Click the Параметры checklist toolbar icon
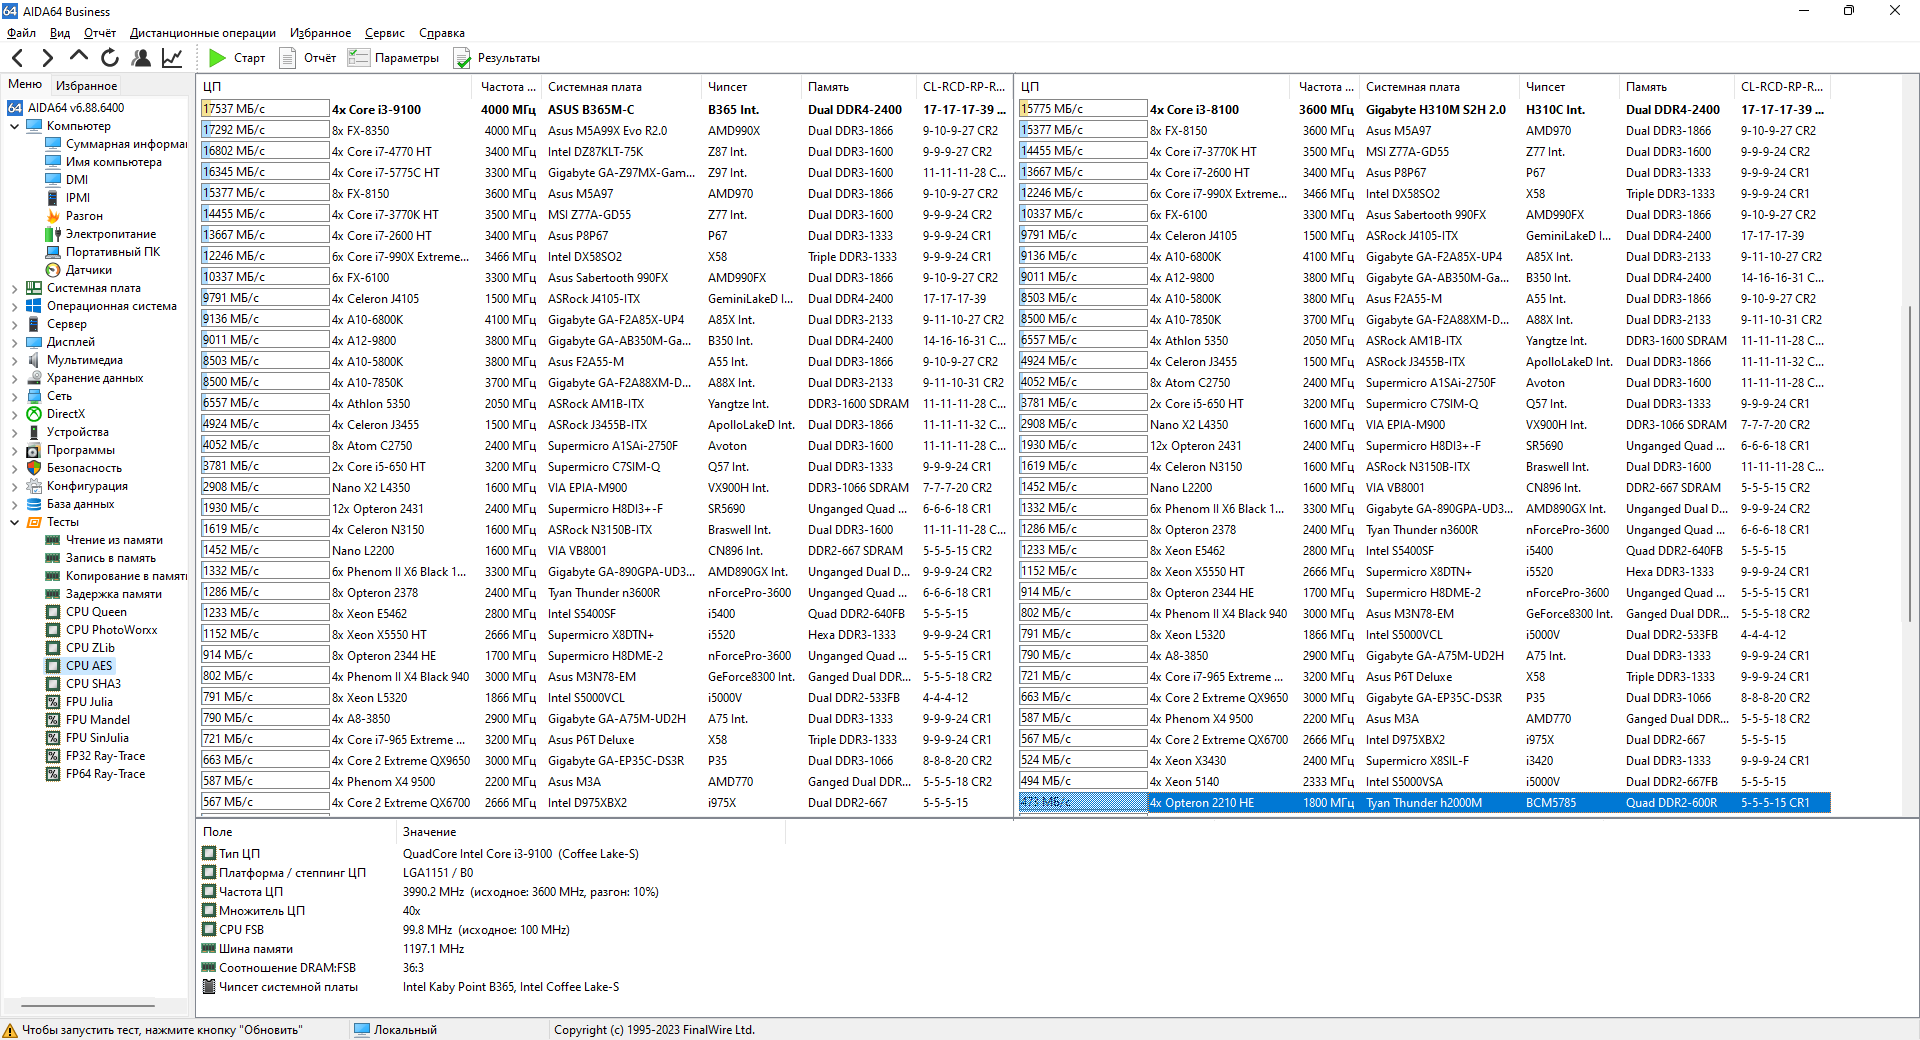Image resolution: width=1920 pixels, height=1040 pixels. pos(359,58)
